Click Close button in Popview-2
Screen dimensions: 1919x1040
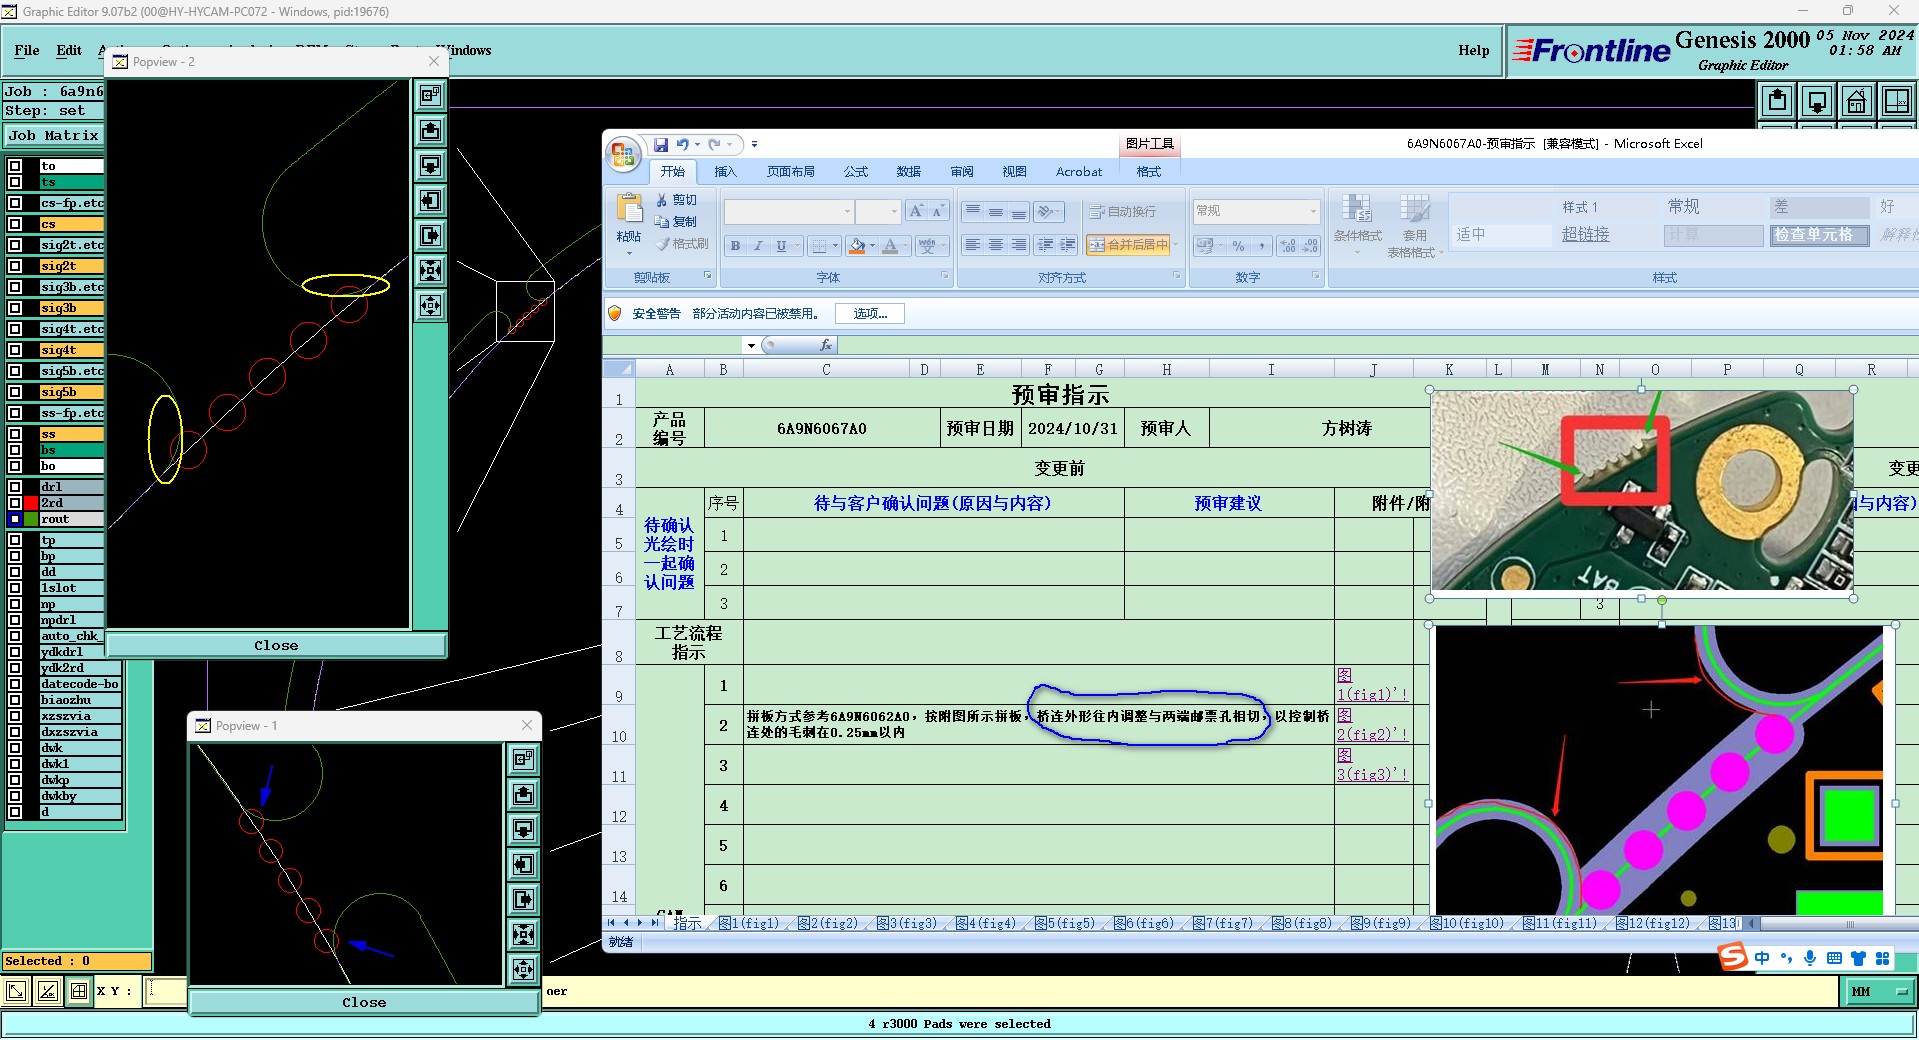[x=276, y=646]
